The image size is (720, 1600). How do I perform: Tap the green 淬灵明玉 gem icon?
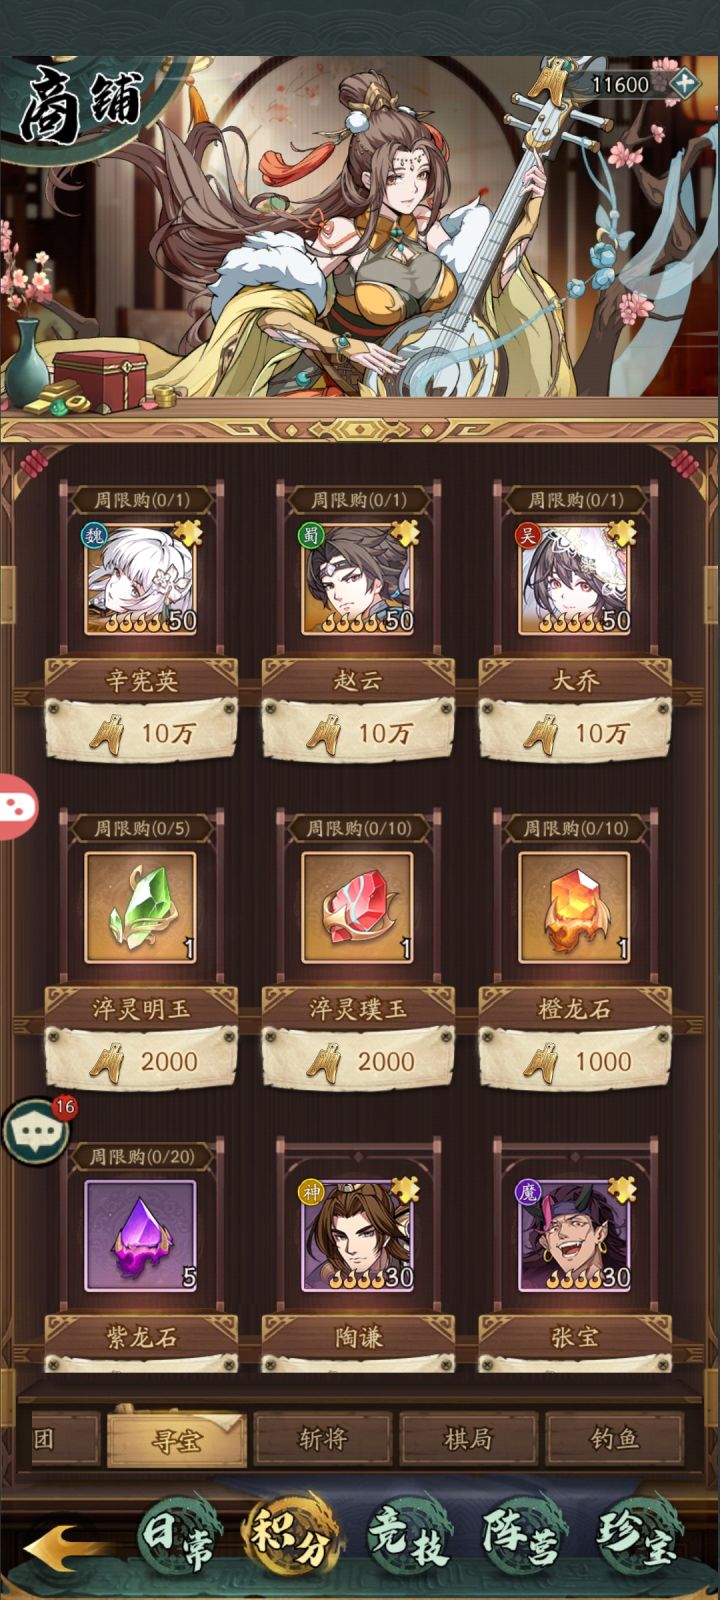(x=141, y=908)
